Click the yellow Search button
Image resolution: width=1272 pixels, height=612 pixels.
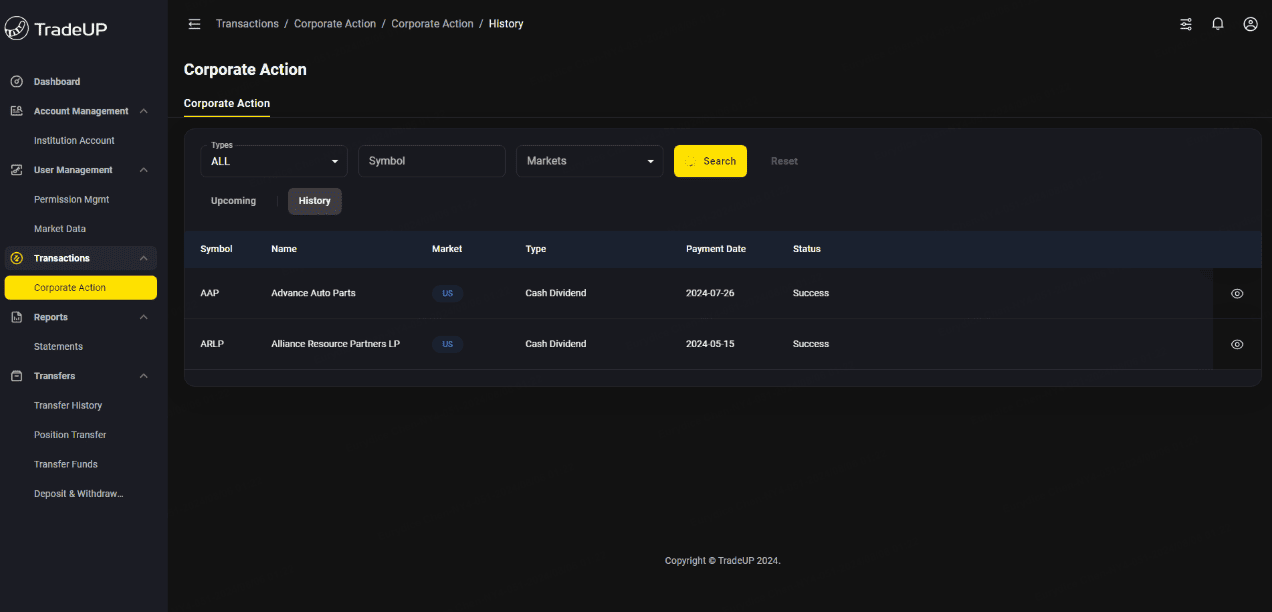point(710,161)
